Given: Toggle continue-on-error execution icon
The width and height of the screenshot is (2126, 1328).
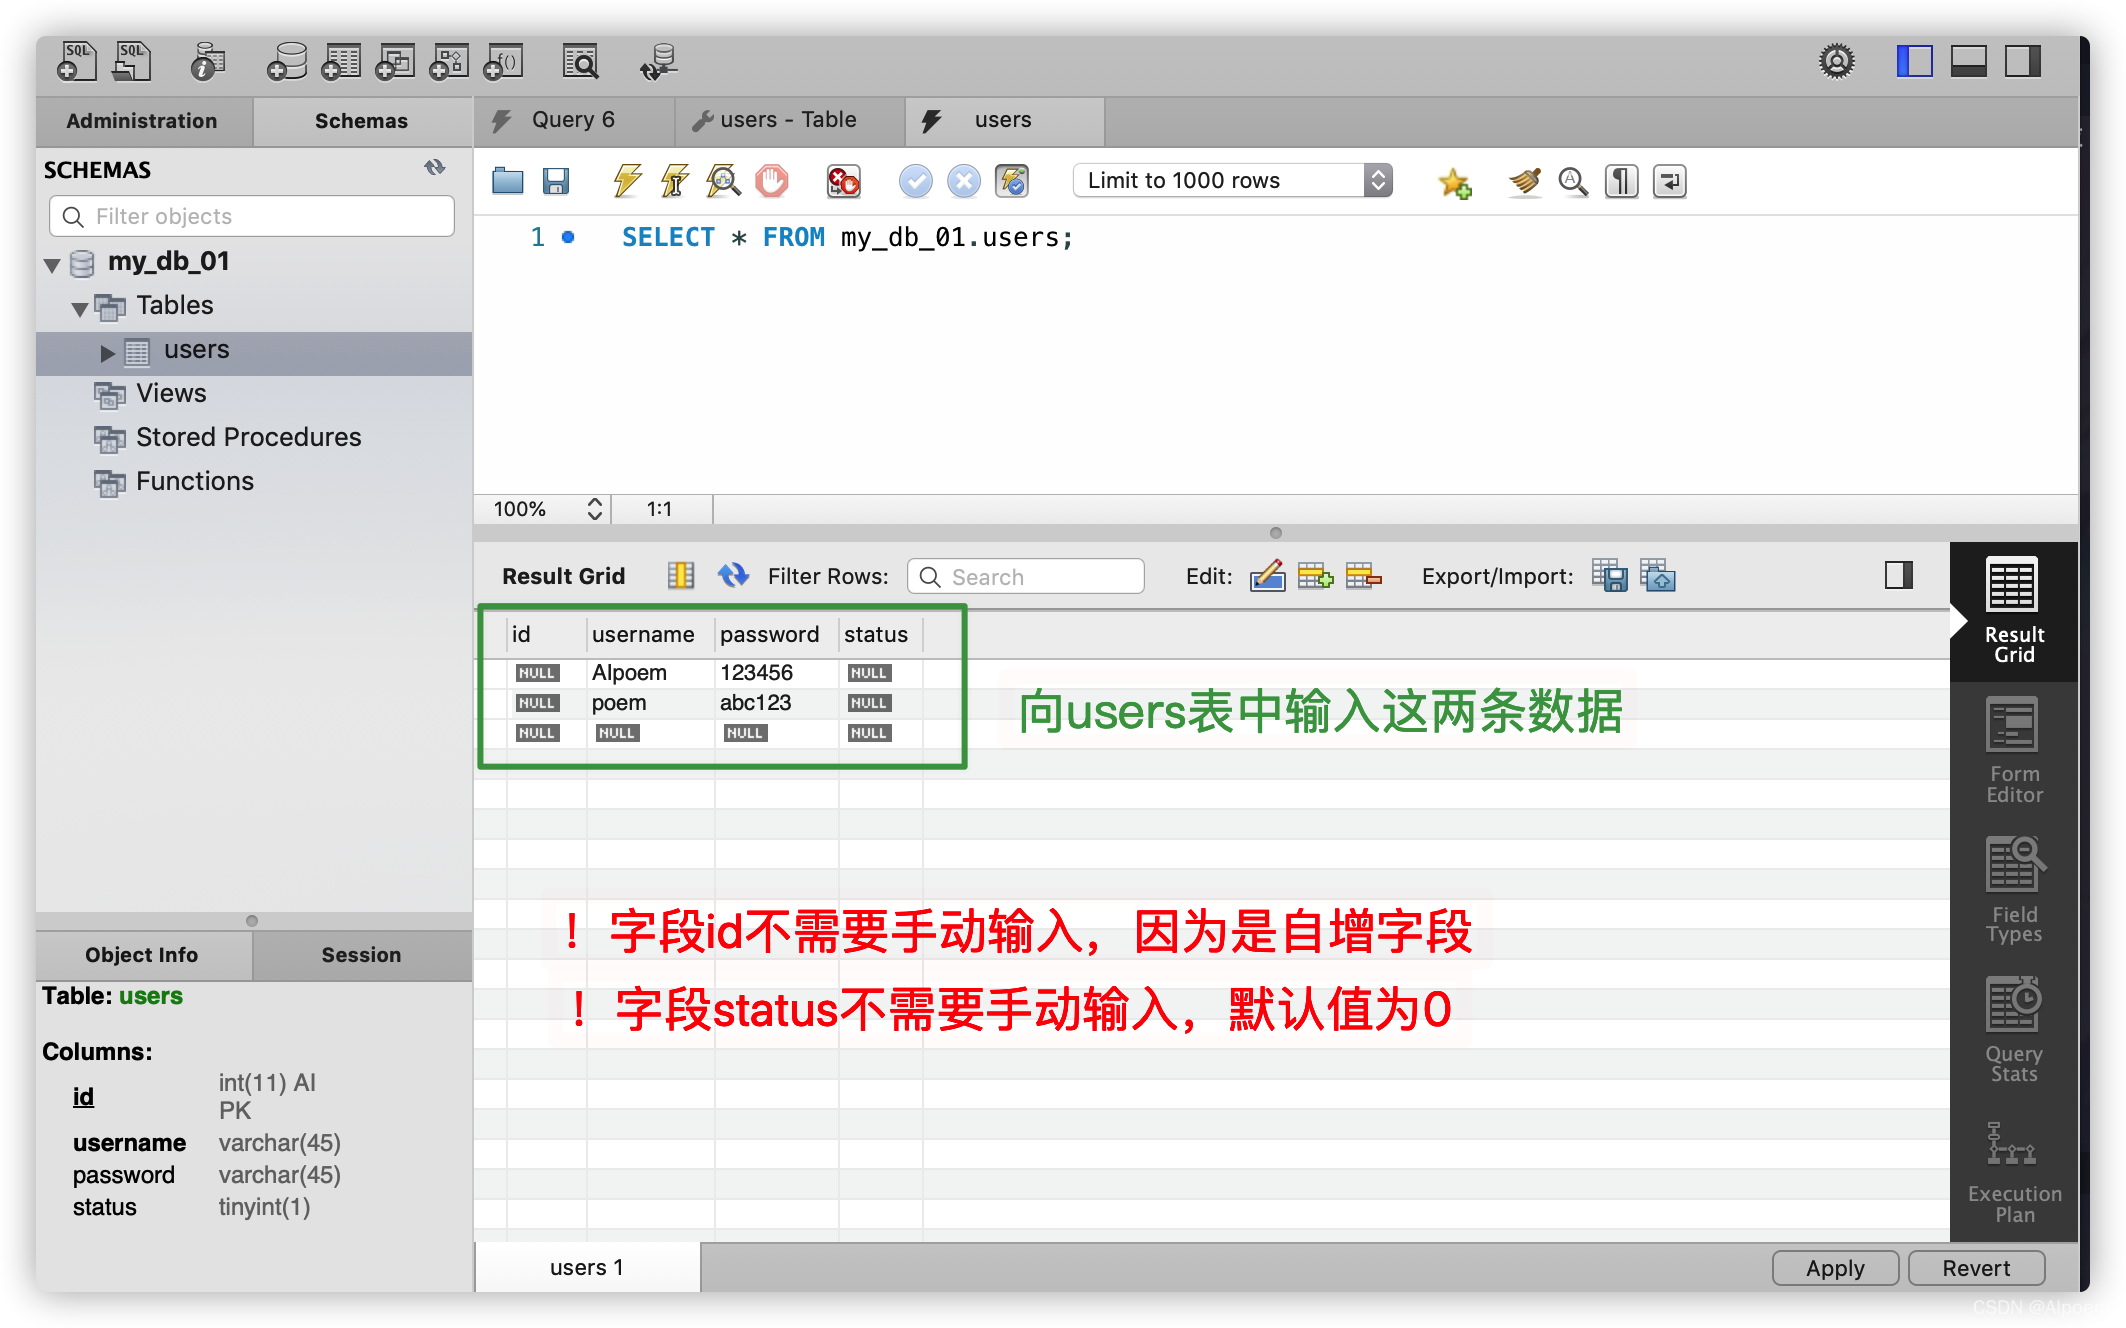Looking at the screenshot, I should pyautogui.click(x=843, y=181).
